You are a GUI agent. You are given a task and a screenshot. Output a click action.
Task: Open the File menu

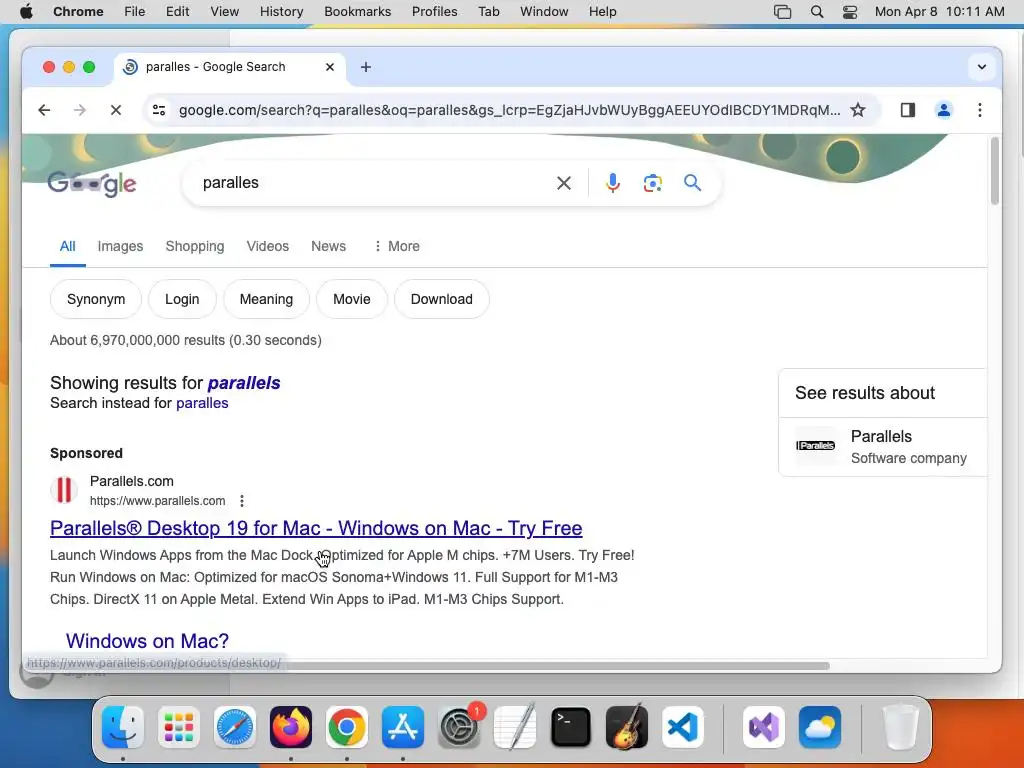point(135,11)
